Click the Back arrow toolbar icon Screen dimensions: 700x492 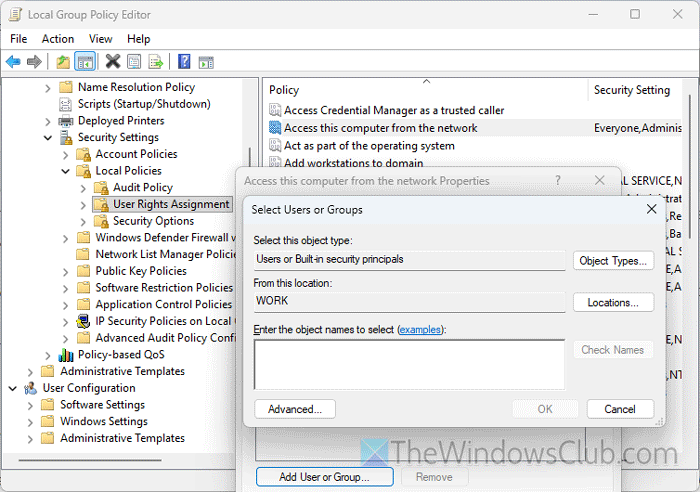tap(13, 62)
